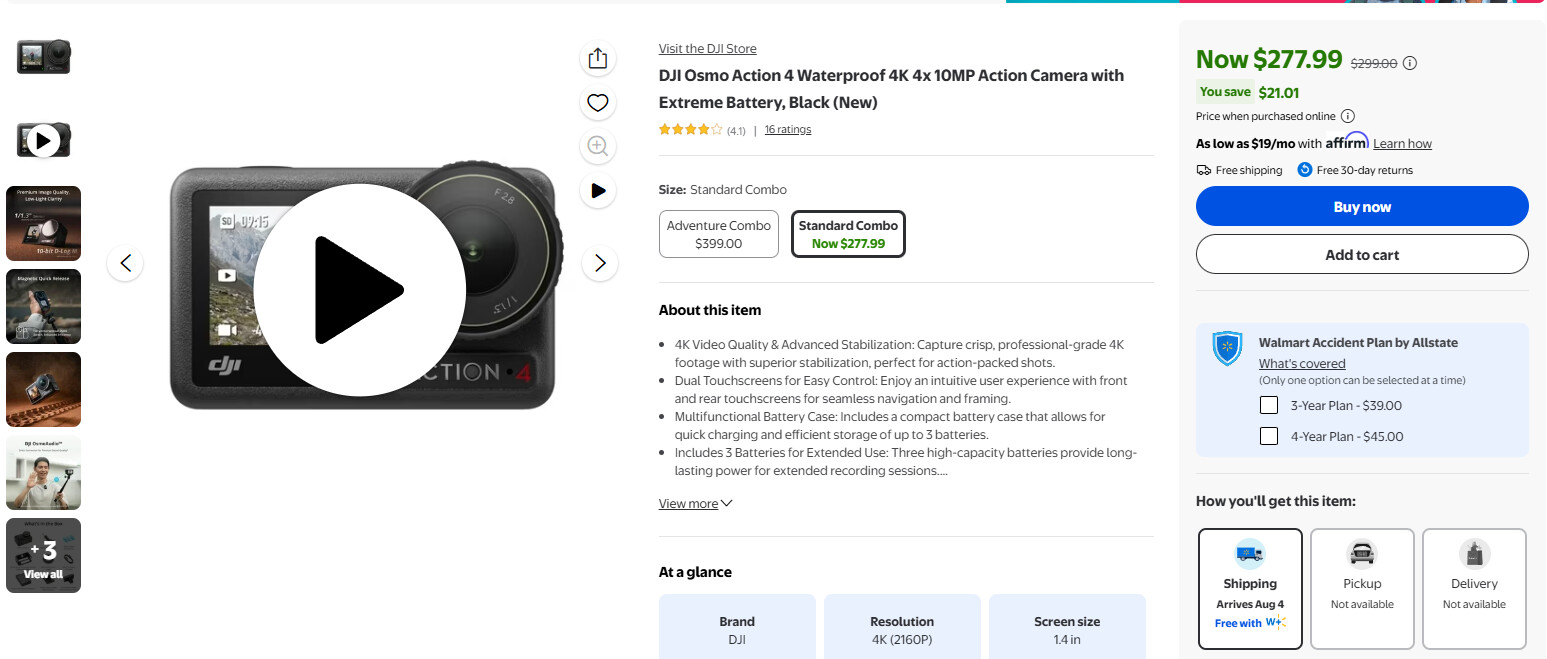Expand 'View more' item details

695,504
